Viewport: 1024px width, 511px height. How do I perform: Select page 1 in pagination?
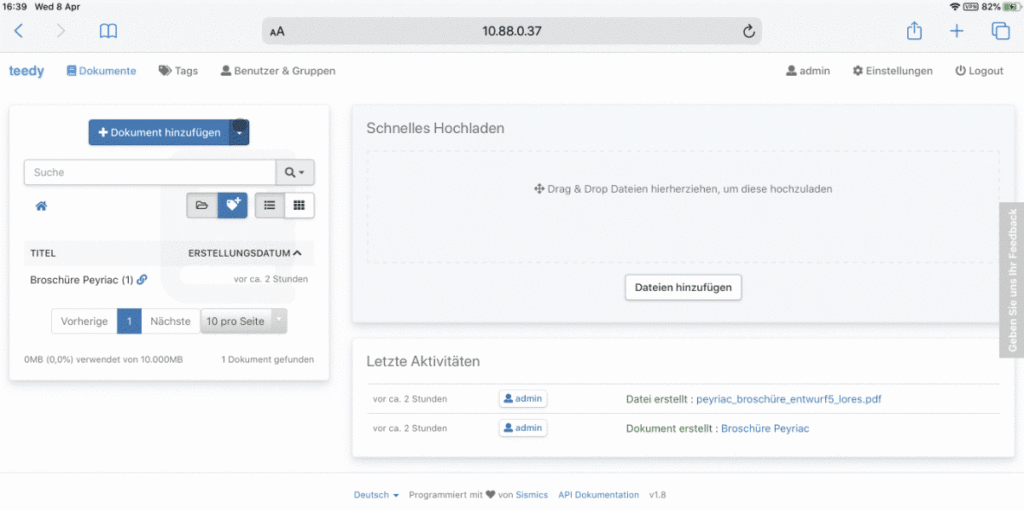click(x=129, y=321)
